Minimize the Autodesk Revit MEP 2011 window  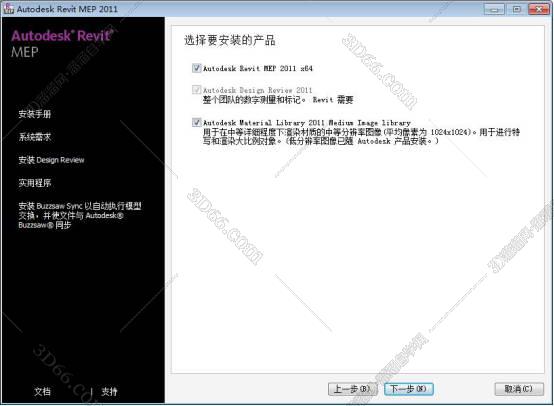click(x=494, y=9)
